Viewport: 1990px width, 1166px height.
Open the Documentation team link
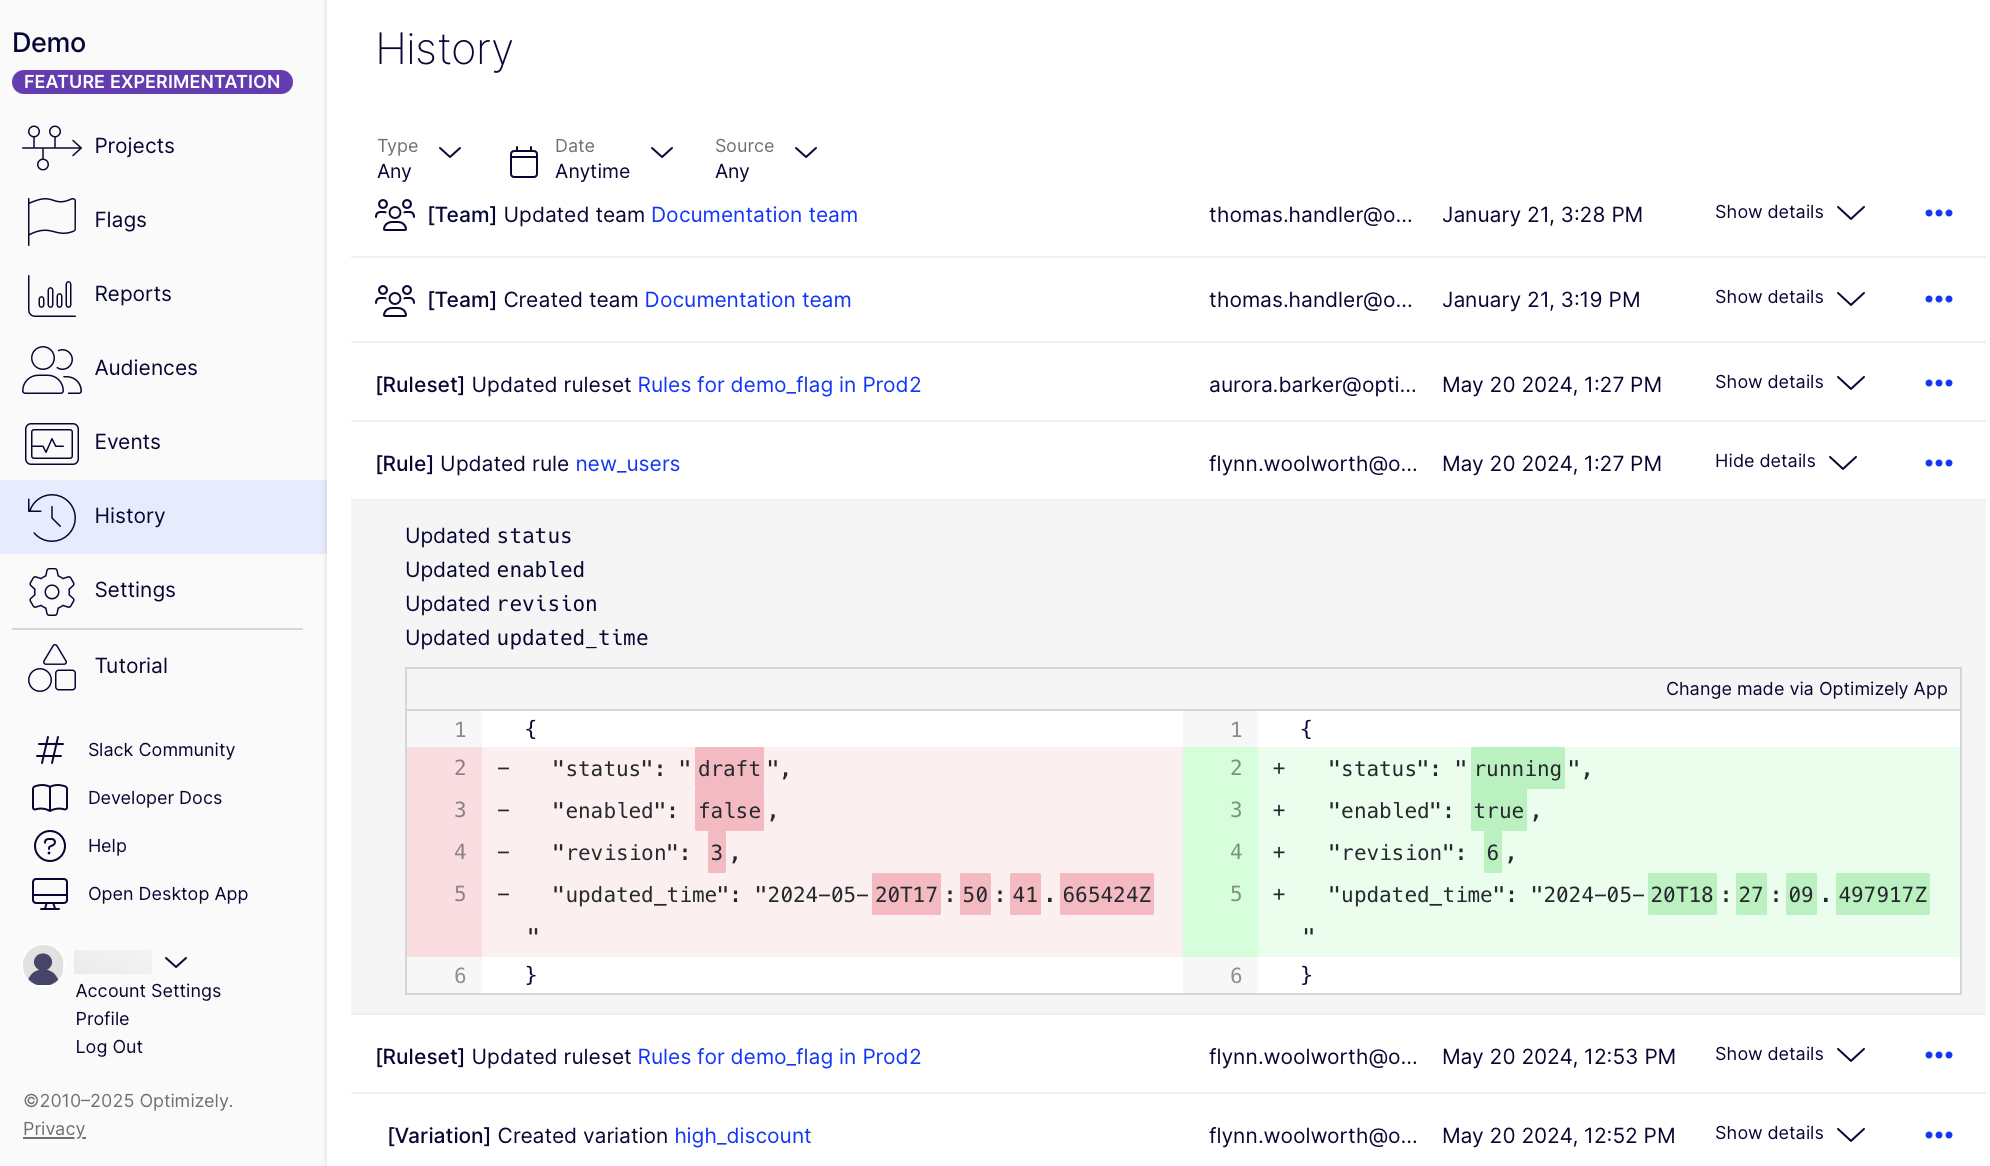[x=754, y=215]
